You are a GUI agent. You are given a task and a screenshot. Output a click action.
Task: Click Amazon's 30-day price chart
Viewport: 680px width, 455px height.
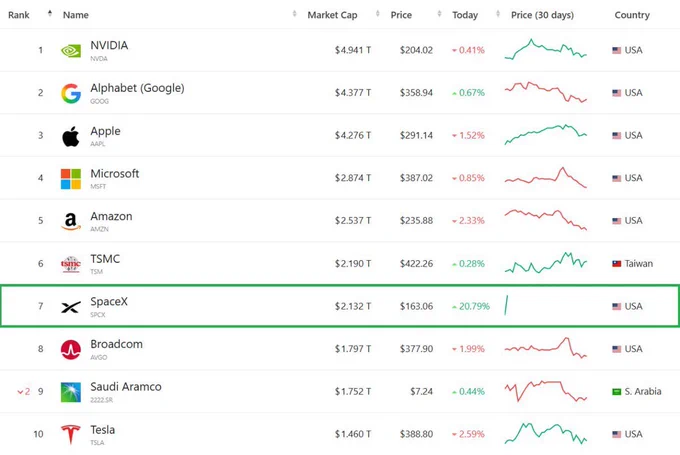[546, 219]
